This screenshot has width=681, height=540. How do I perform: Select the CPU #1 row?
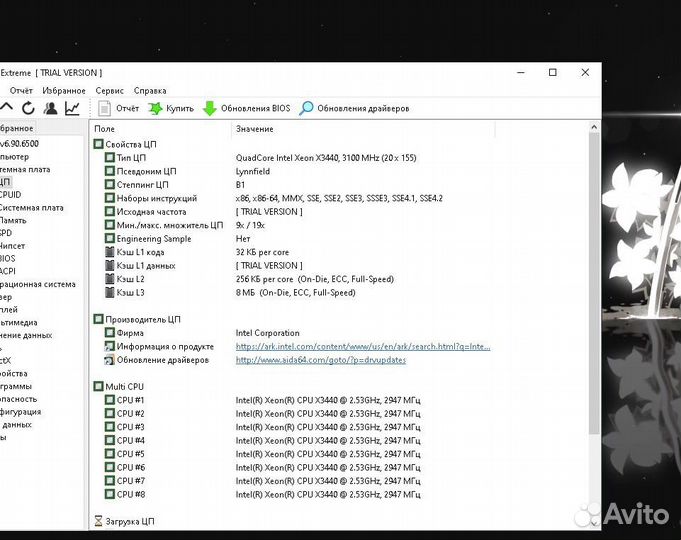coord(130,400)
